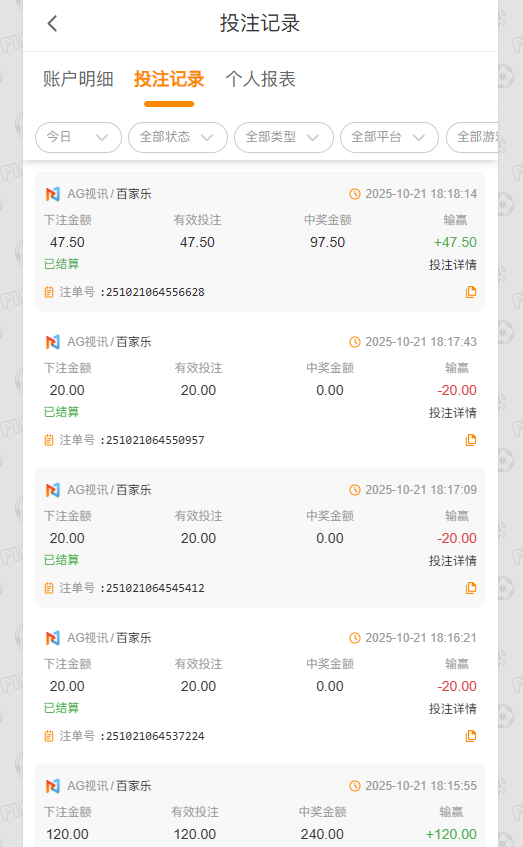Open 投注详情 for the 18:16:21 record
Viewport: 523px width, 847px height.
[453, 709]
